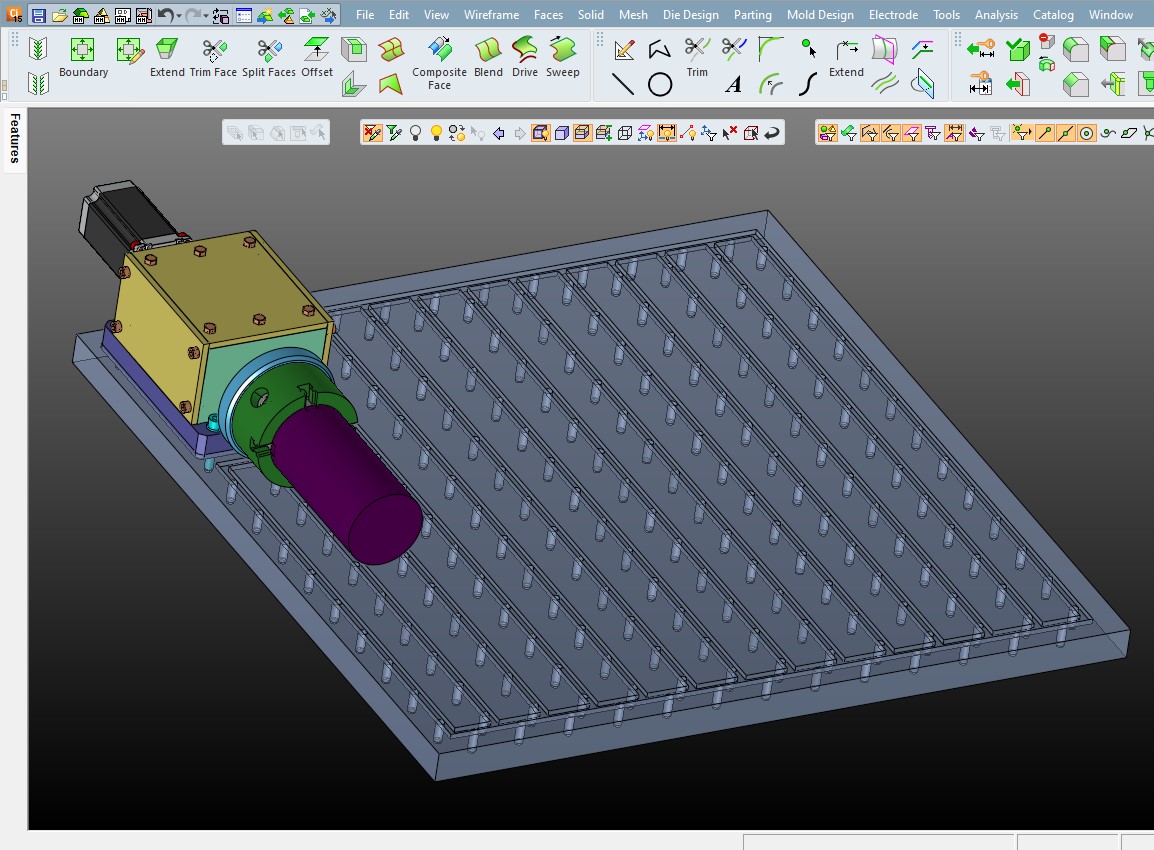Toggle the shaded display mode icon
The width and height of the screenshot is (1154, 850).
tap(561, 131)
